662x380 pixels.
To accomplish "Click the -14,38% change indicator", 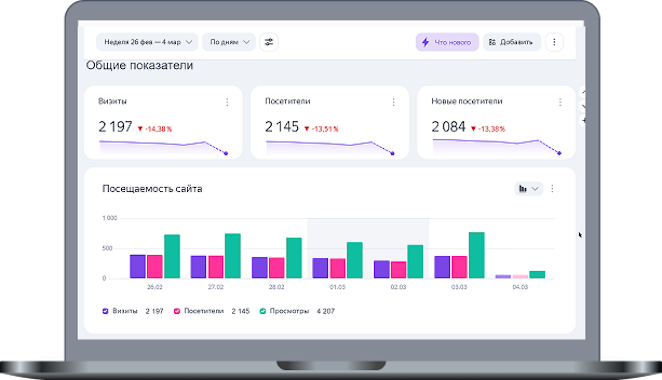I will tap(155, 129).
